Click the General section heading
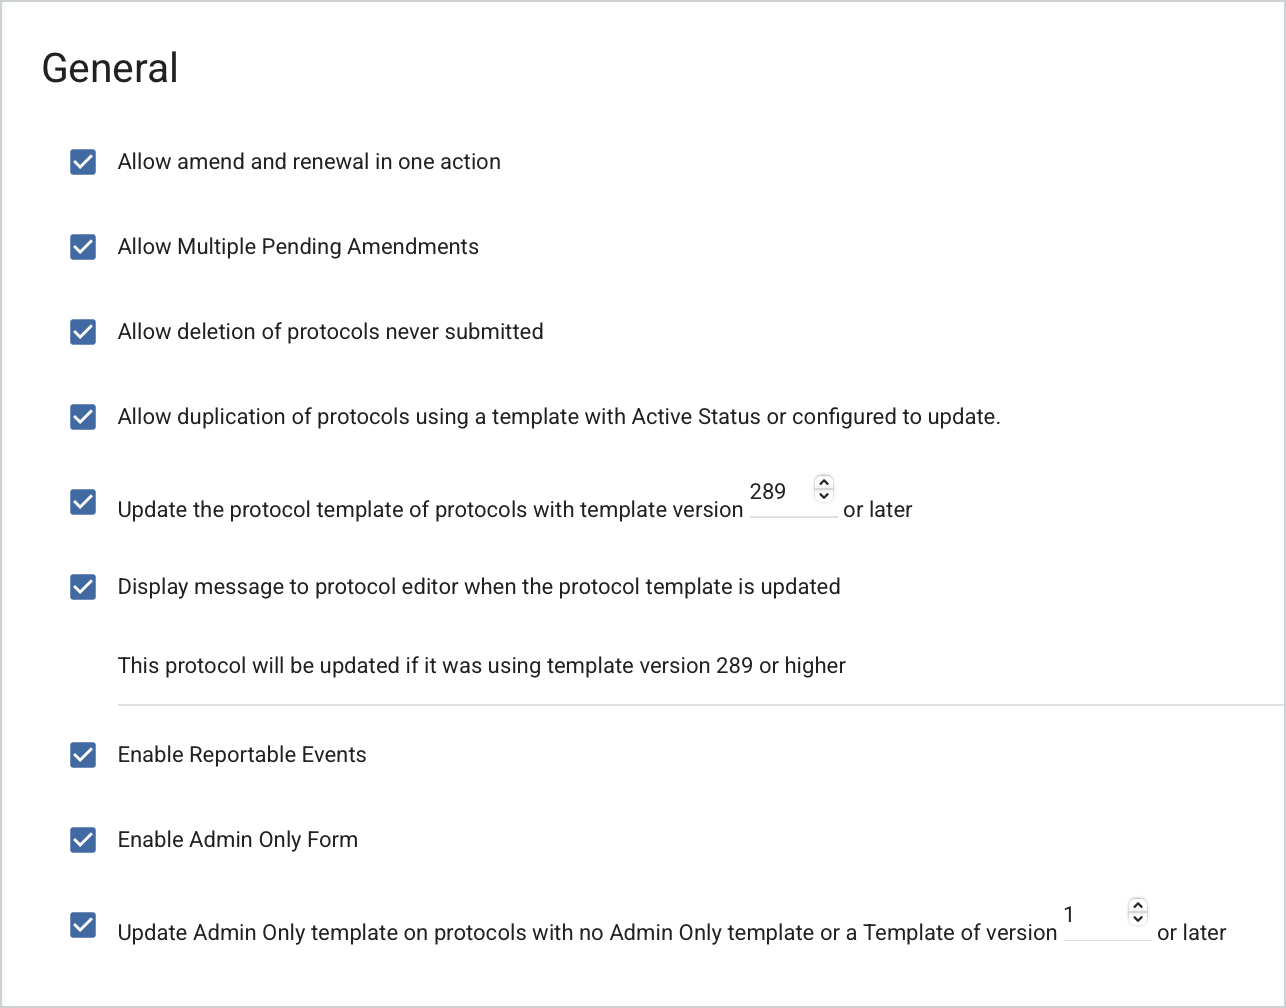Viewport: 1286px width, 1008px height. 110,68
